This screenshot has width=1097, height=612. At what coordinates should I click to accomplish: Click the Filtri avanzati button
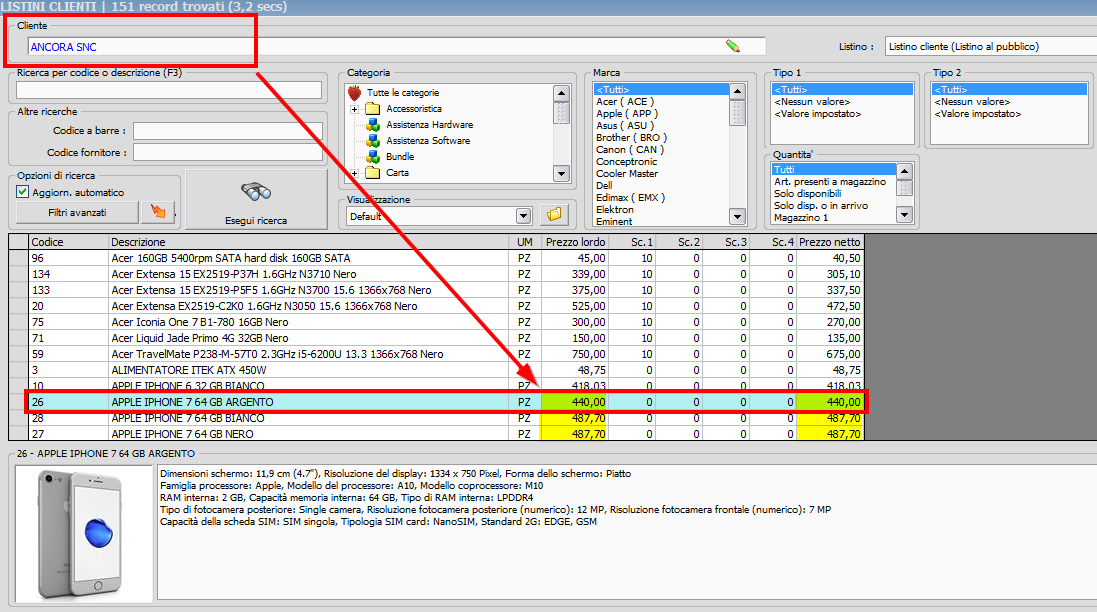click(77, 212)
